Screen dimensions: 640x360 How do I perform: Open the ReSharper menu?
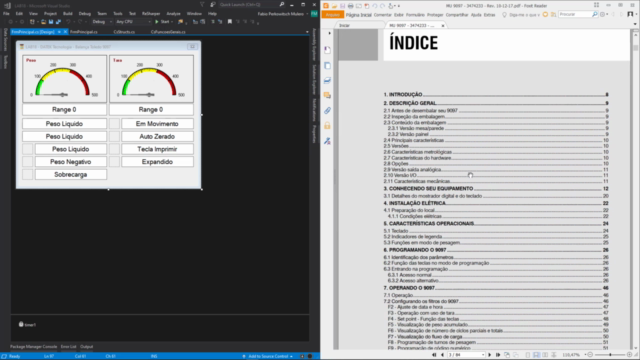click(x=151, y=13)
